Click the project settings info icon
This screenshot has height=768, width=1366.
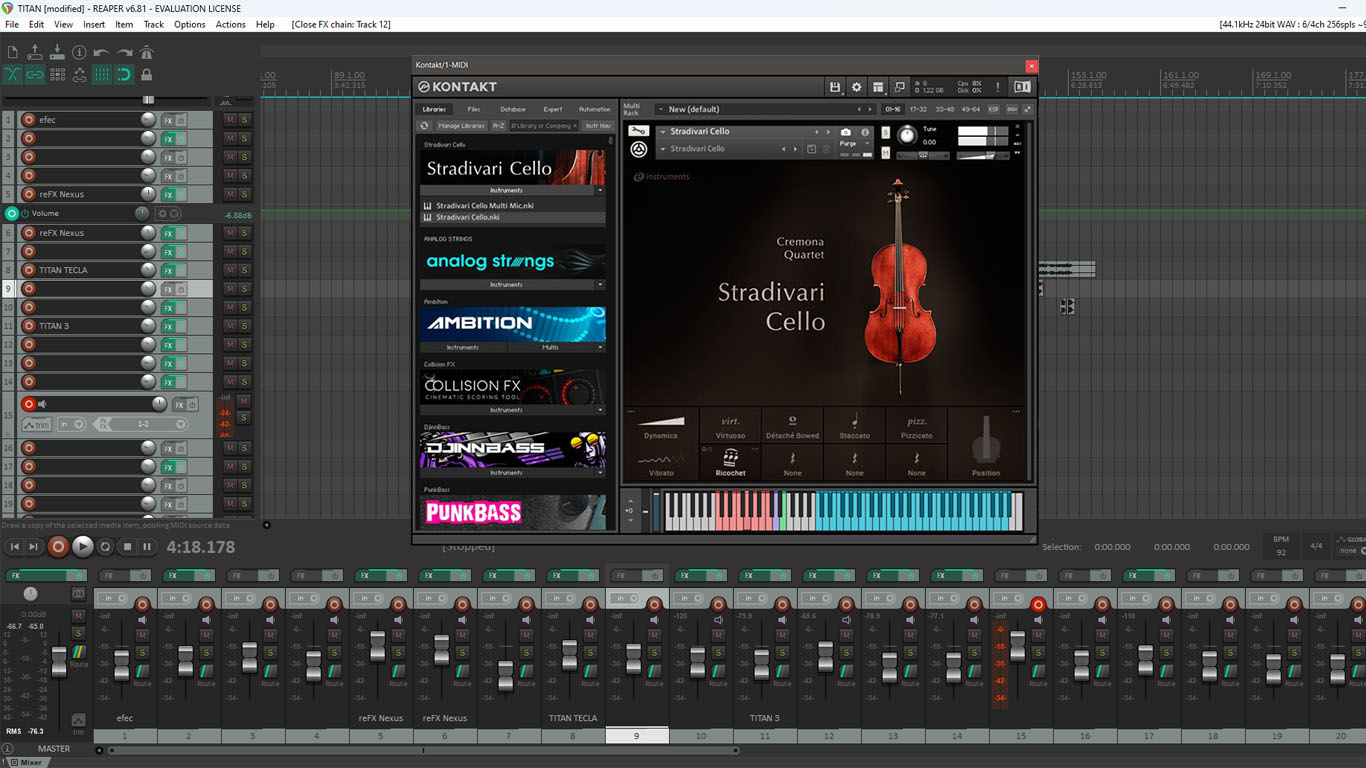(x=79, y=52)
